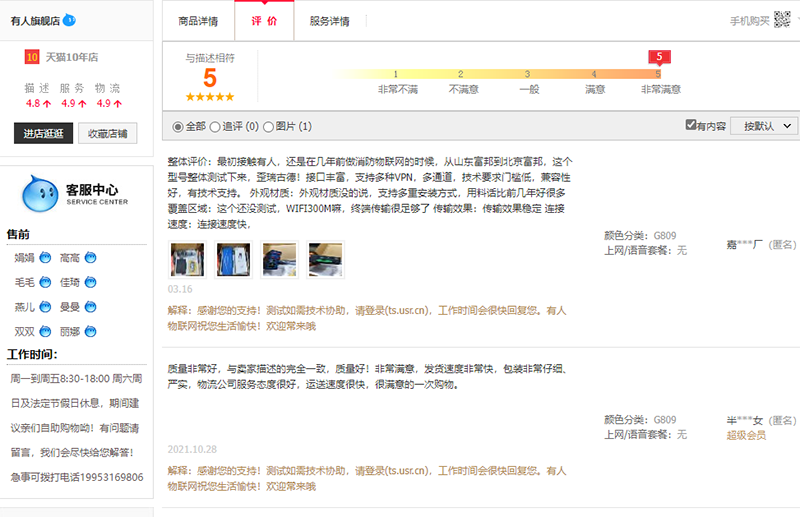
Task: Open the first review photo thumbnail
Action: pos(186,259)
